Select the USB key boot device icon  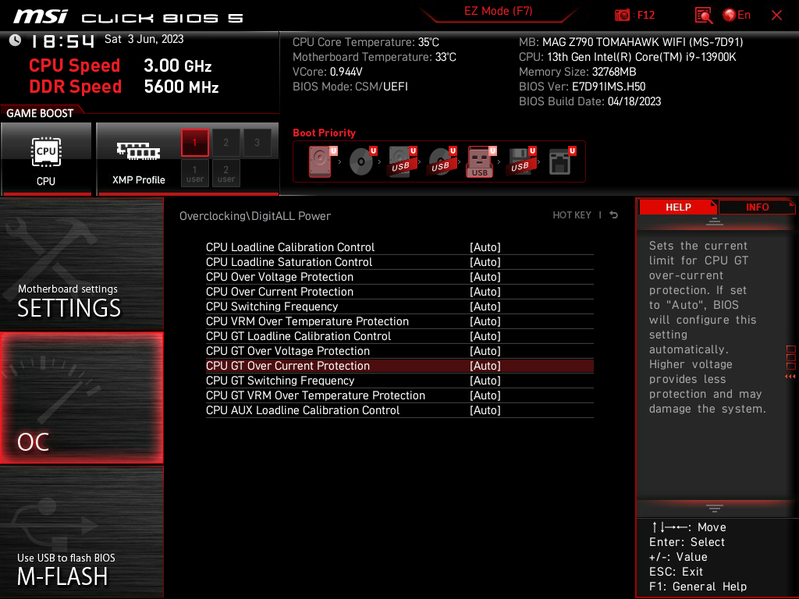481,161
